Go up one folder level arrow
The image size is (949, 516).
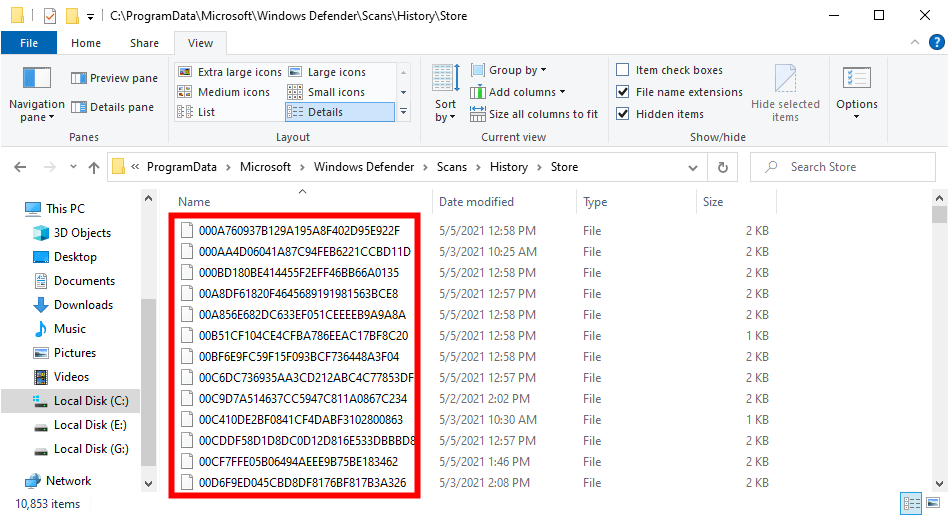pyautogui.click(x=94, y=167)
